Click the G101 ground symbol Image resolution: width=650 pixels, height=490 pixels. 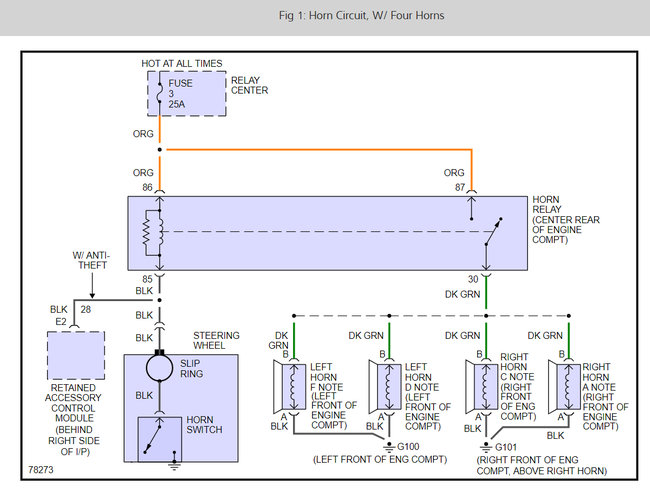(x=486, y=447)
